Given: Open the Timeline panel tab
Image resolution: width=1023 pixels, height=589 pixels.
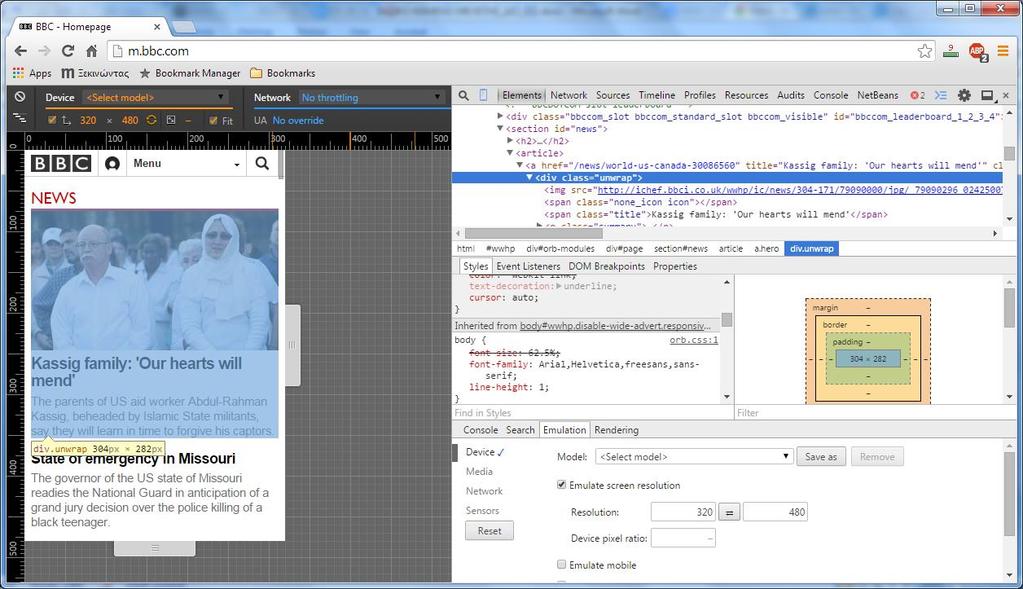Looking at the screenshot, I should point(656,95).
